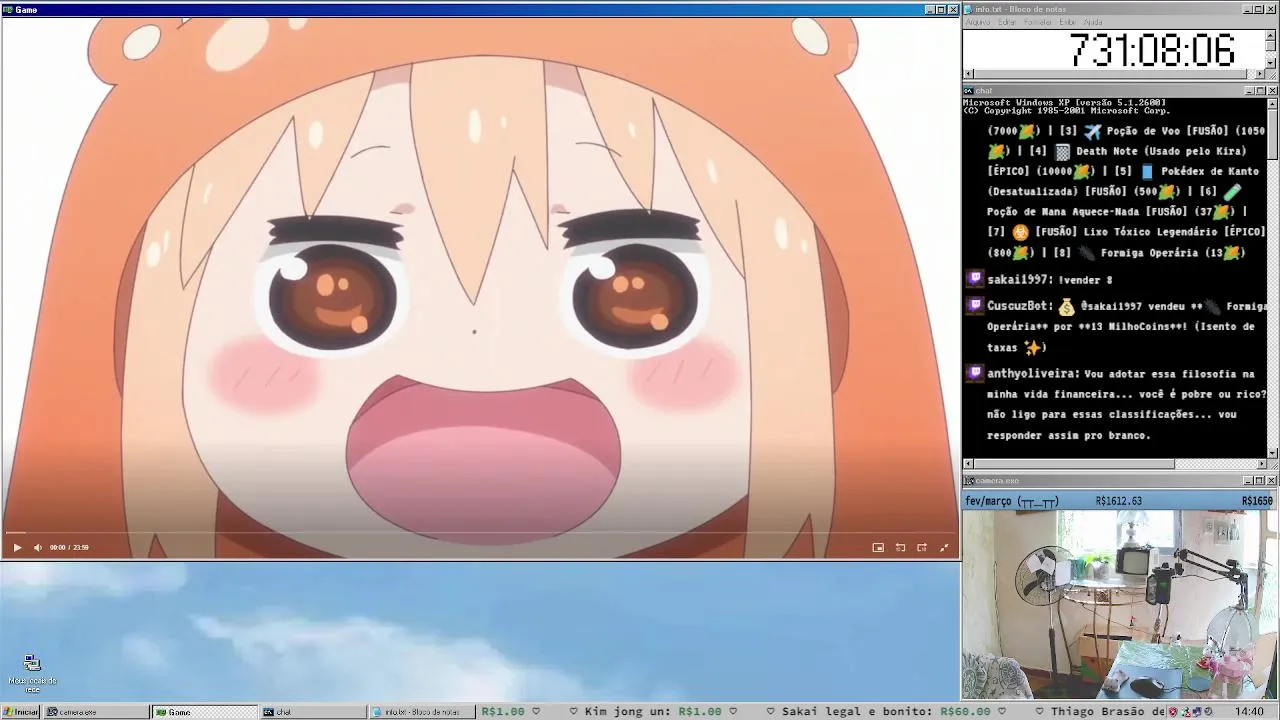Image resolution: width=1280 pixels, height=720 pixels.
Task: Click the Notepad title bar document icon
Action: [969, 9]
